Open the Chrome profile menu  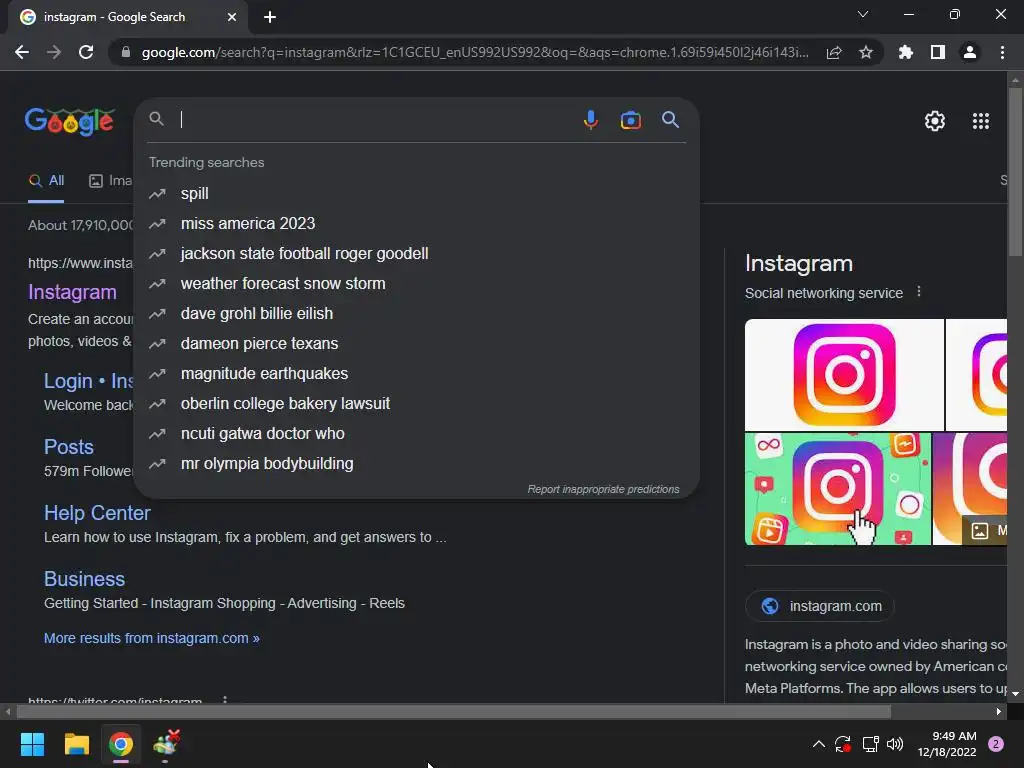point(969,52)
